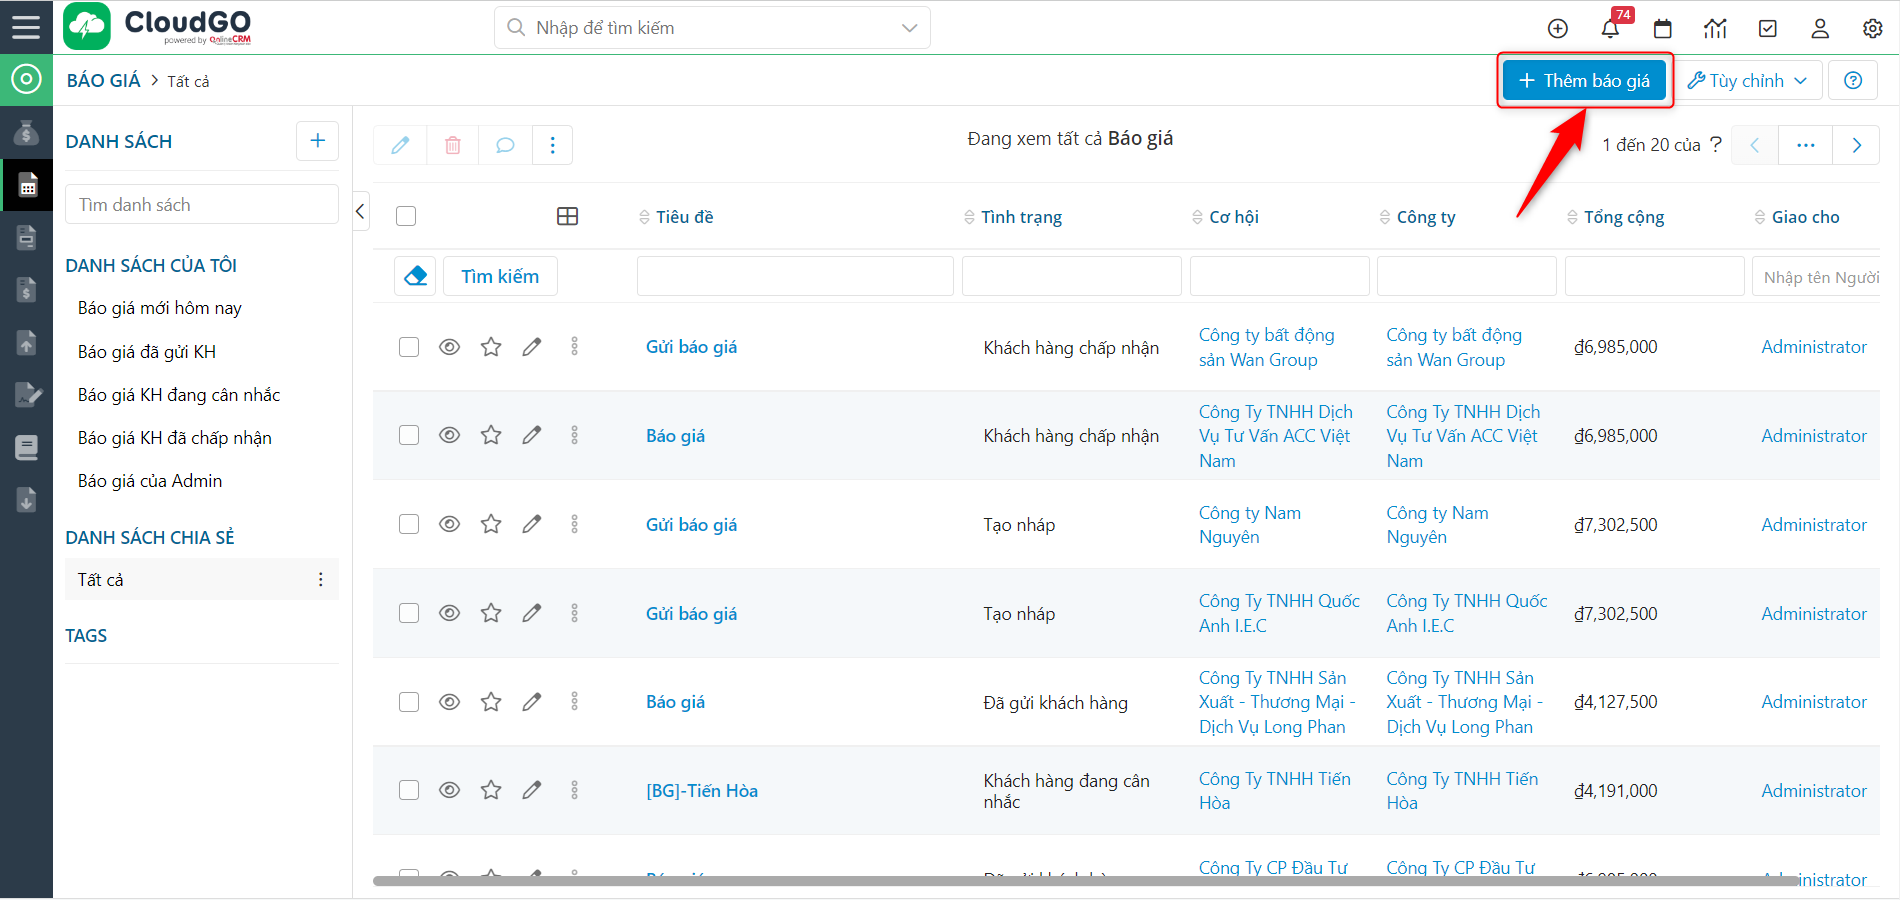This screenshot has height=900, width=1900.
Task: Check the [BG]-Tiến Hòa row checkbox
Action: point(409,790)
